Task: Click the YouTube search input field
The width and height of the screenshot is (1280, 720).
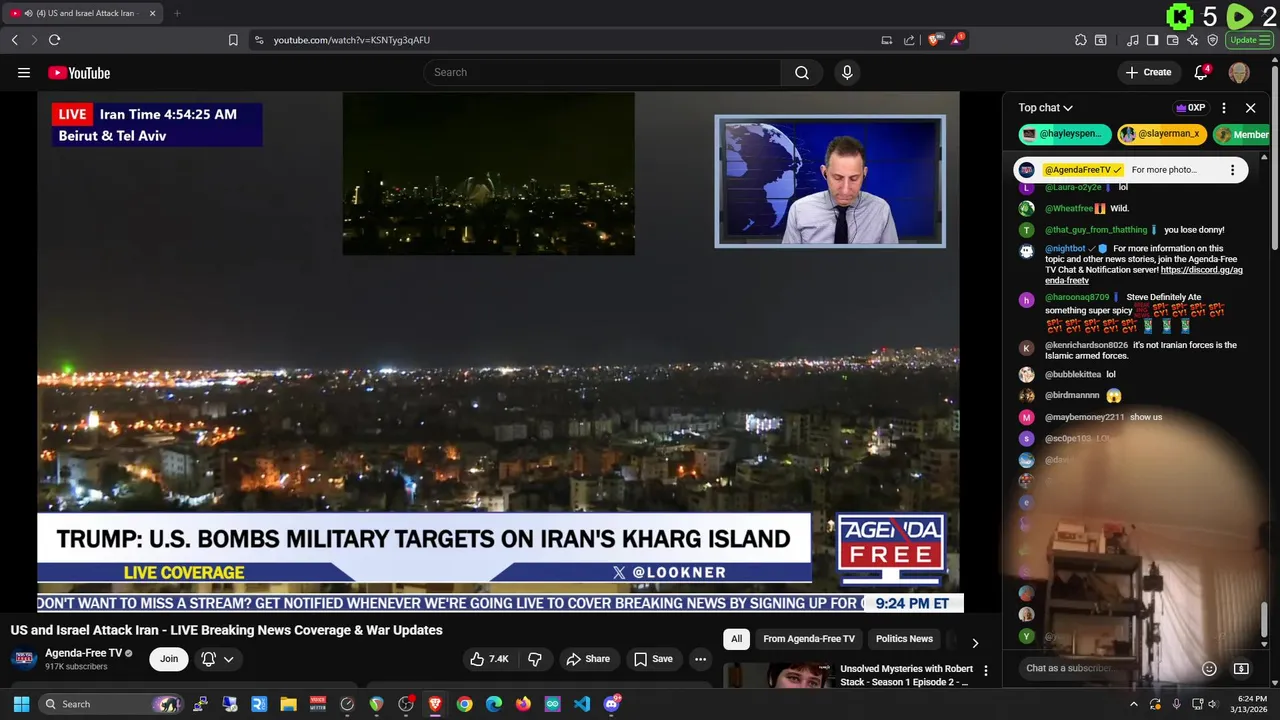Action: [603, 72]
